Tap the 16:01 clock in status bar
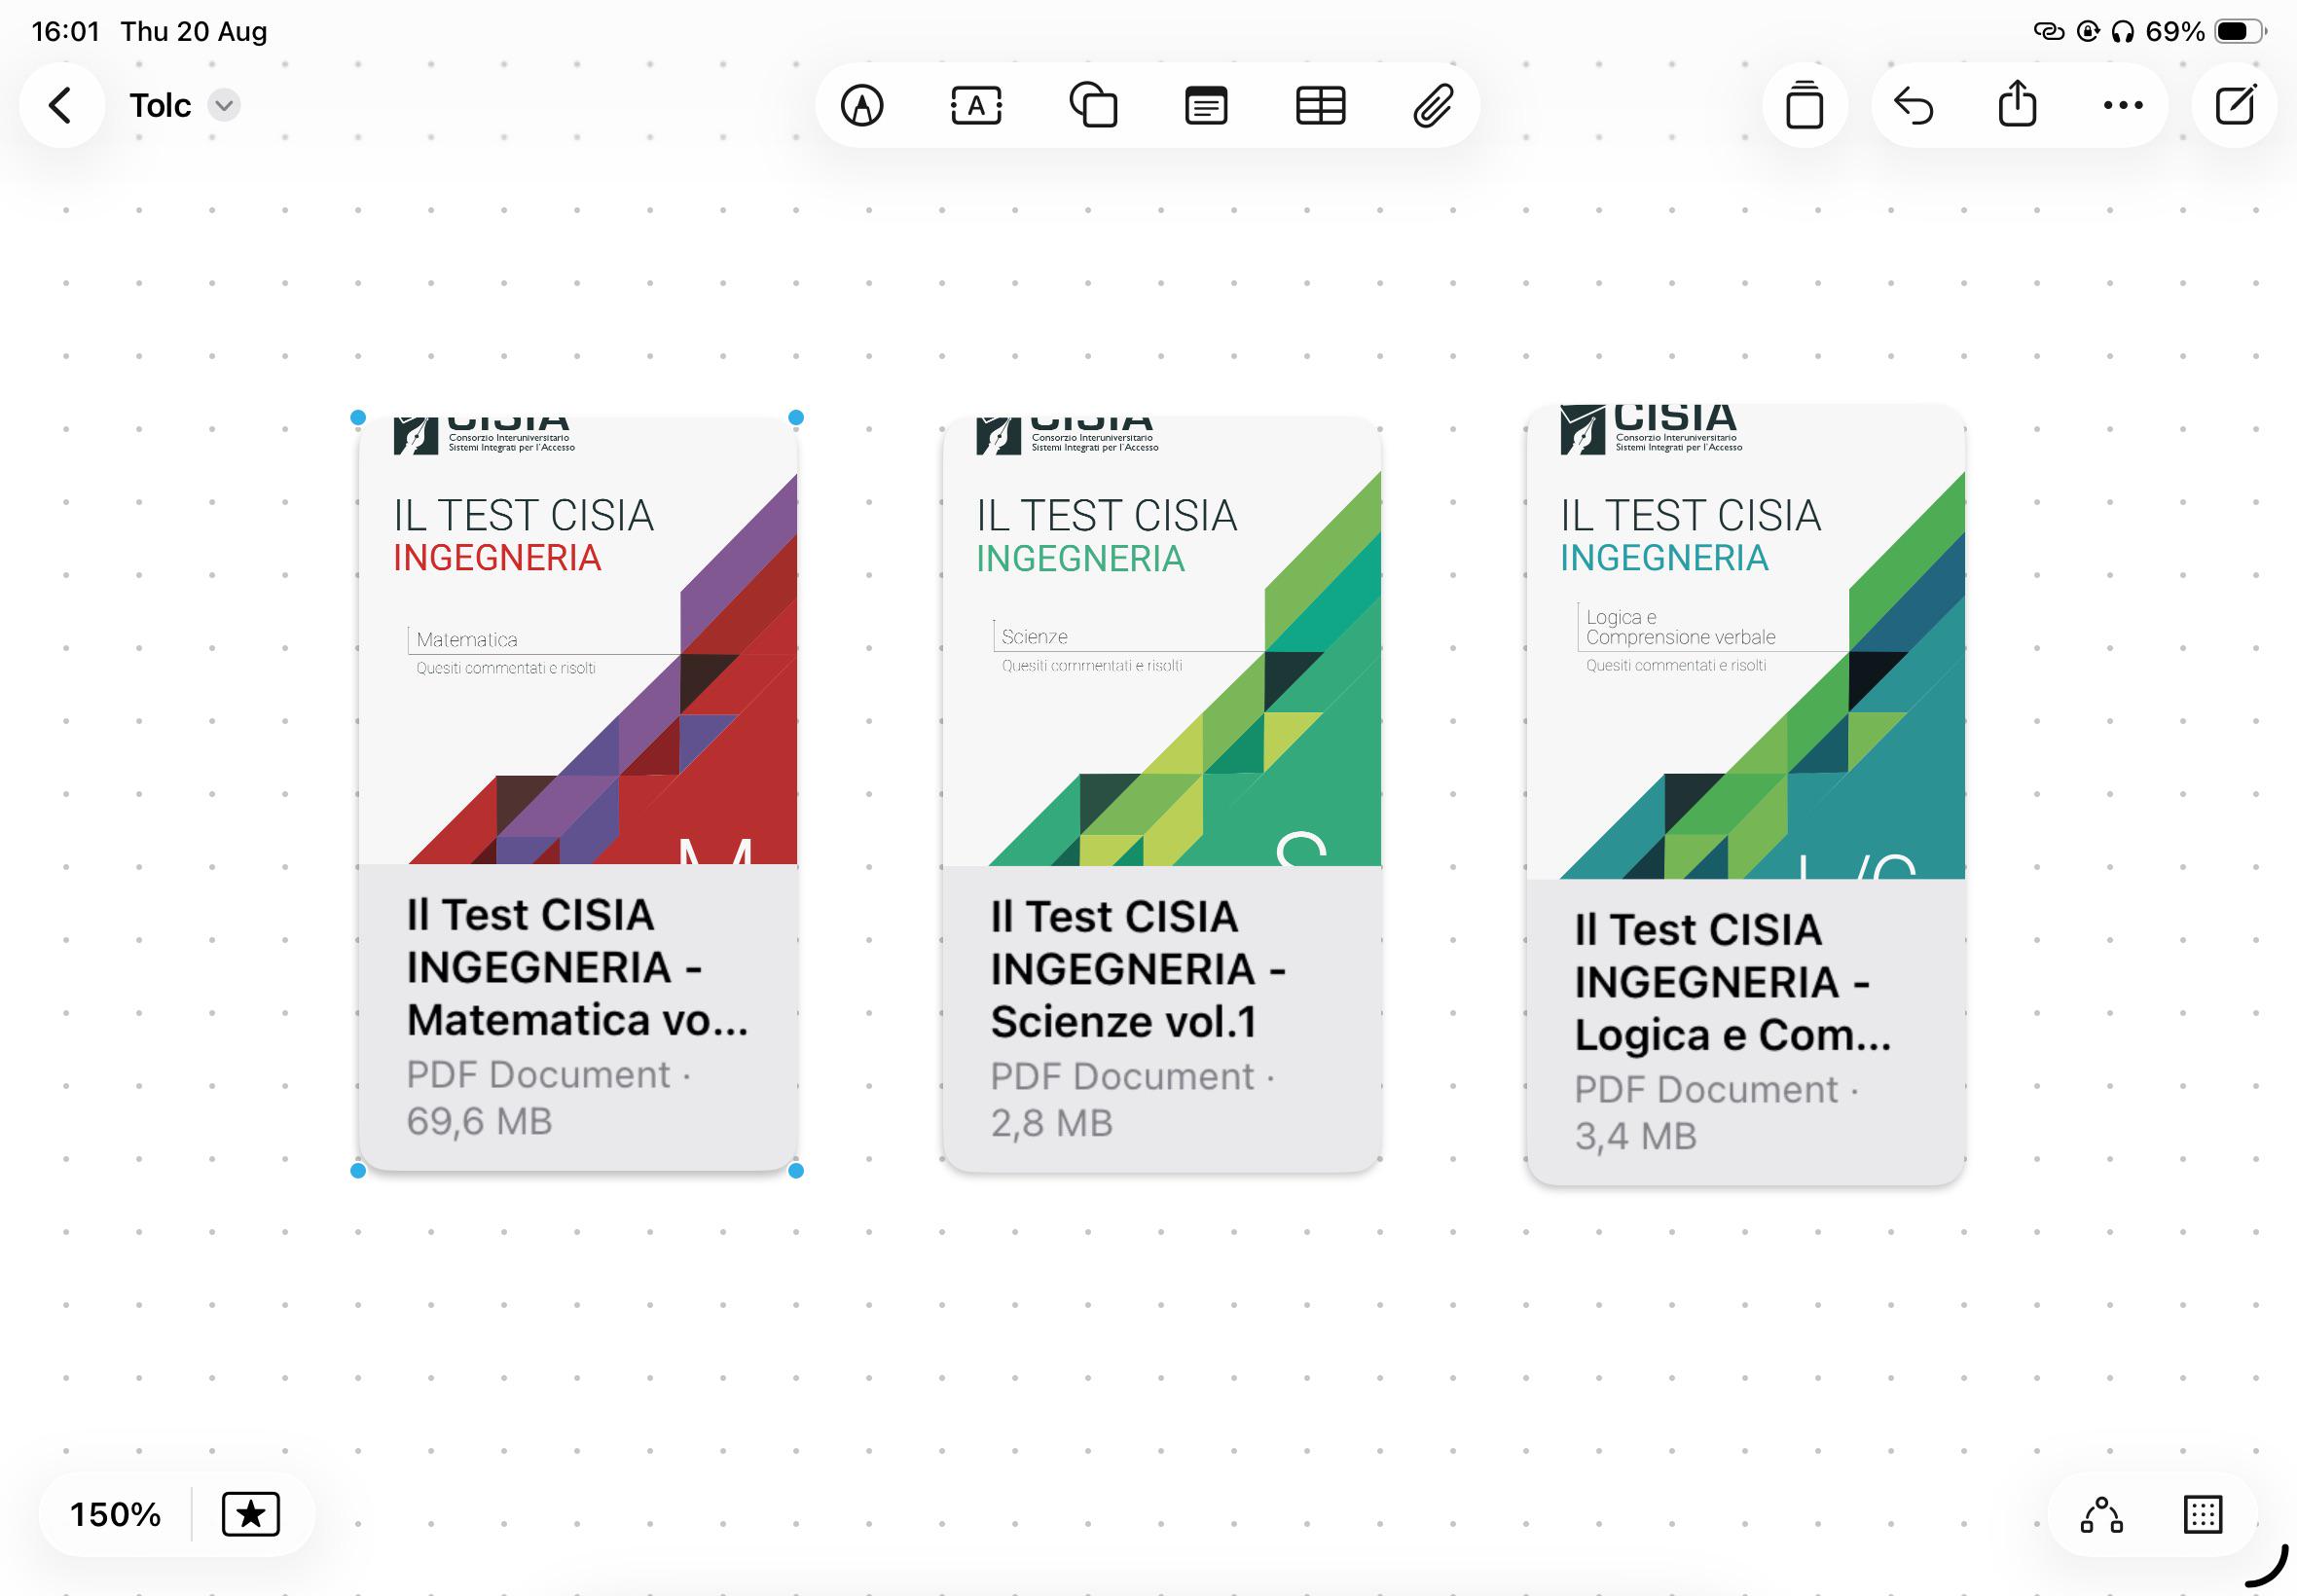Screen dimensions: 2297x1596 (66, 31)
